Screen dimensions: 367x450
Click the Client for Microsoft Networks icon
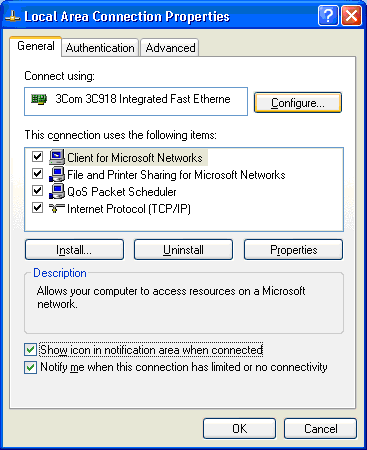(57, 157)
